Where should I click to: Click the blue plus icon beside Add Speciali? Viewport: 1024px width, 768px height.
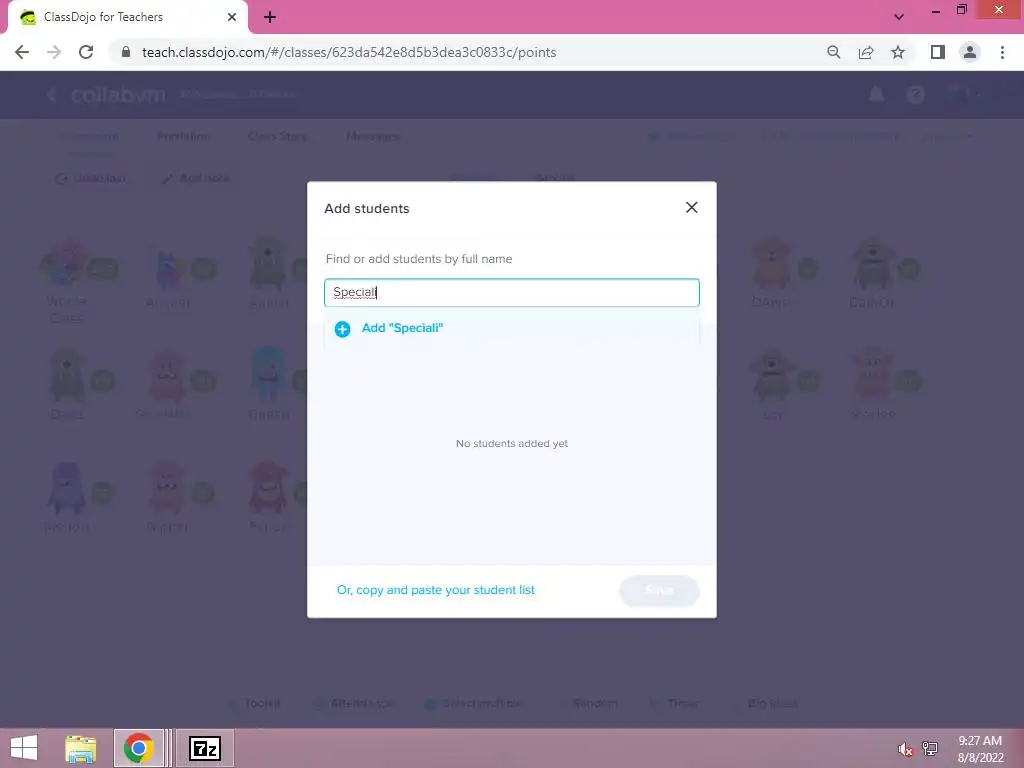click(x=342, y=329)
